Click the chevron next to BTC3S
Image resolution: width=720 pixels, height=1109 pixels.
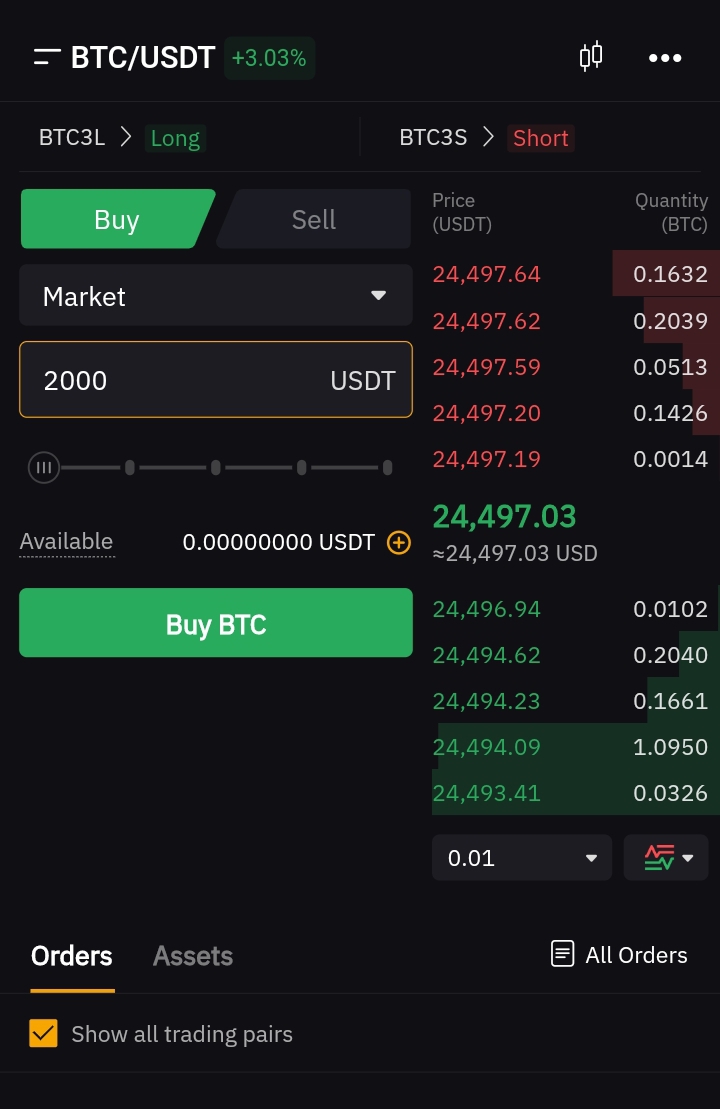488,137
